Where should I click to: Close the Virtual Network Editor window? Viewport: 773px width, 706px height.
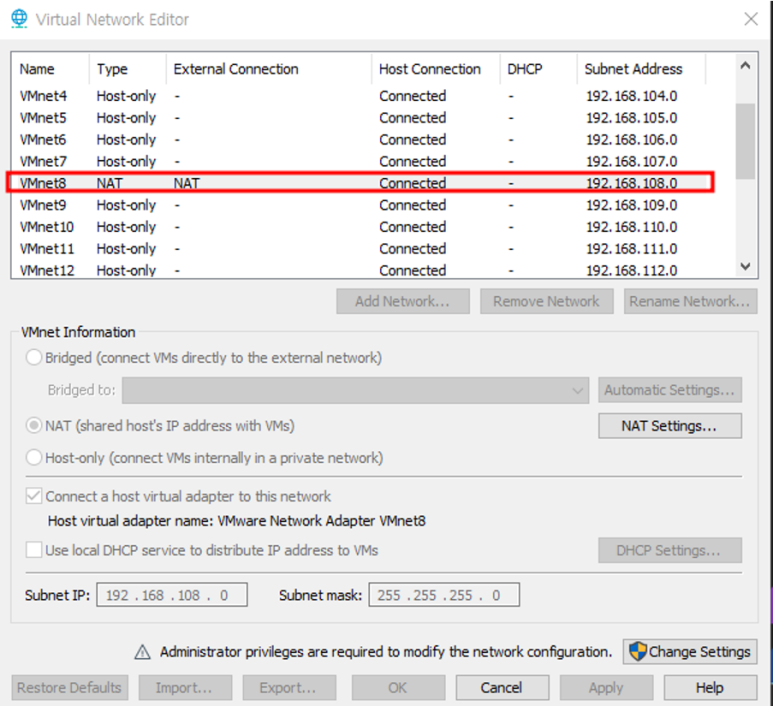tap(750, 19)
